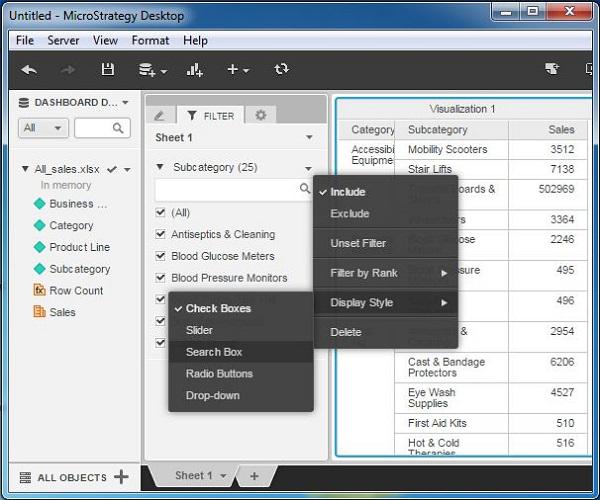Image resolution: width=600 pixels, height=500 pixels.
Task: Click the plus icon beside ALL OBJECTS
Action: (x=121, y=477)
